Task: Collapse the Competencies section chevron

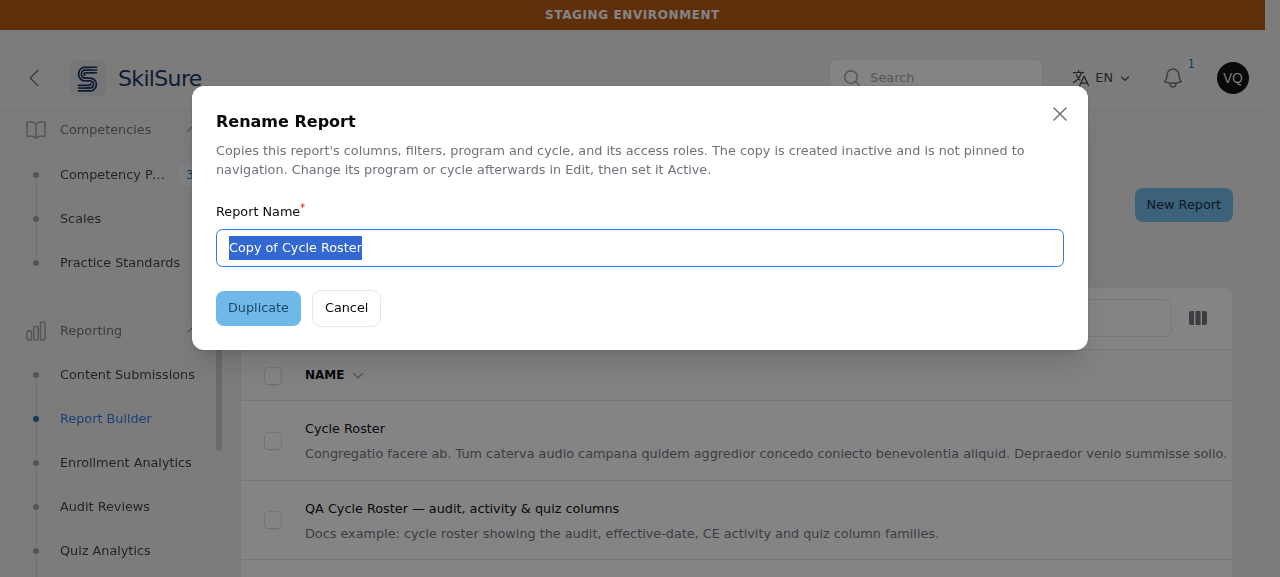Action: point(189,130)
